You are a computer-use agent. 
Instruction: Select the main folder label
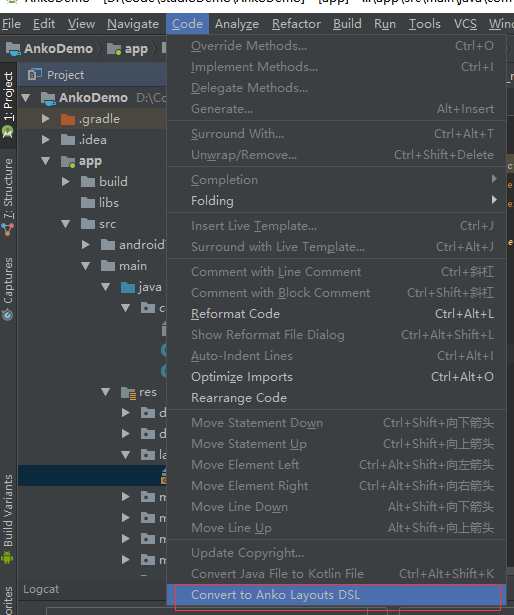coord(133,266)
